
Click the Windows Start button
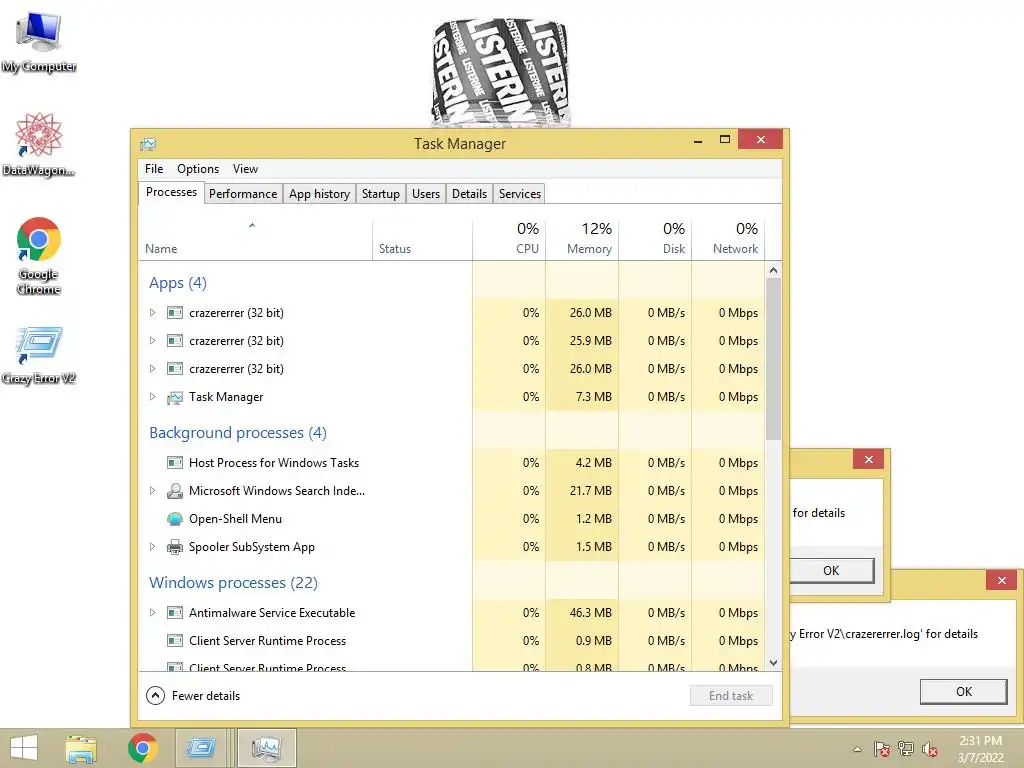click(24, 748)
